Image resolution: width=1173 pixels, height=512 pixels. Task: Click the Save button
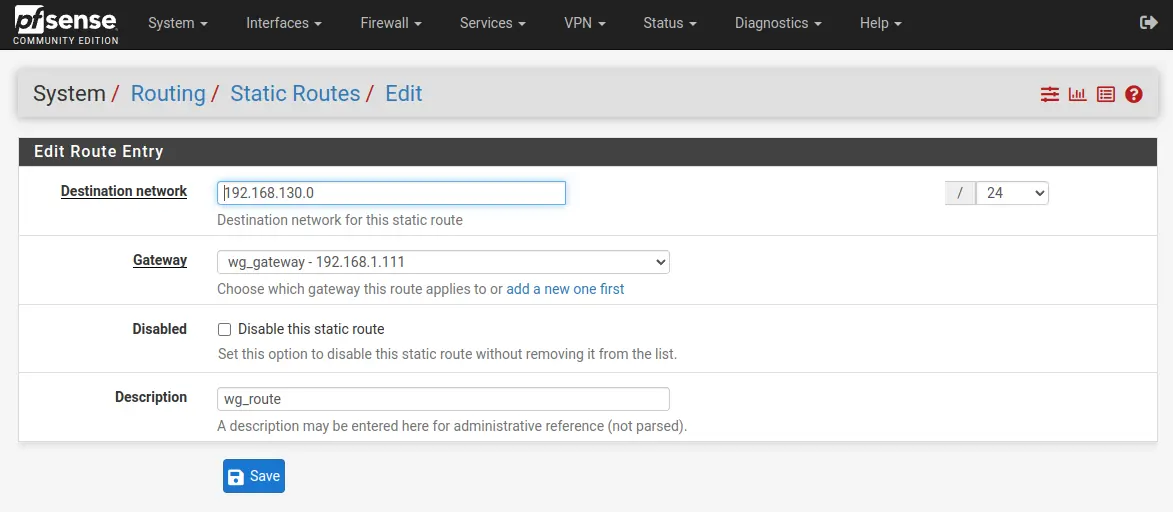tap(254, 476)
